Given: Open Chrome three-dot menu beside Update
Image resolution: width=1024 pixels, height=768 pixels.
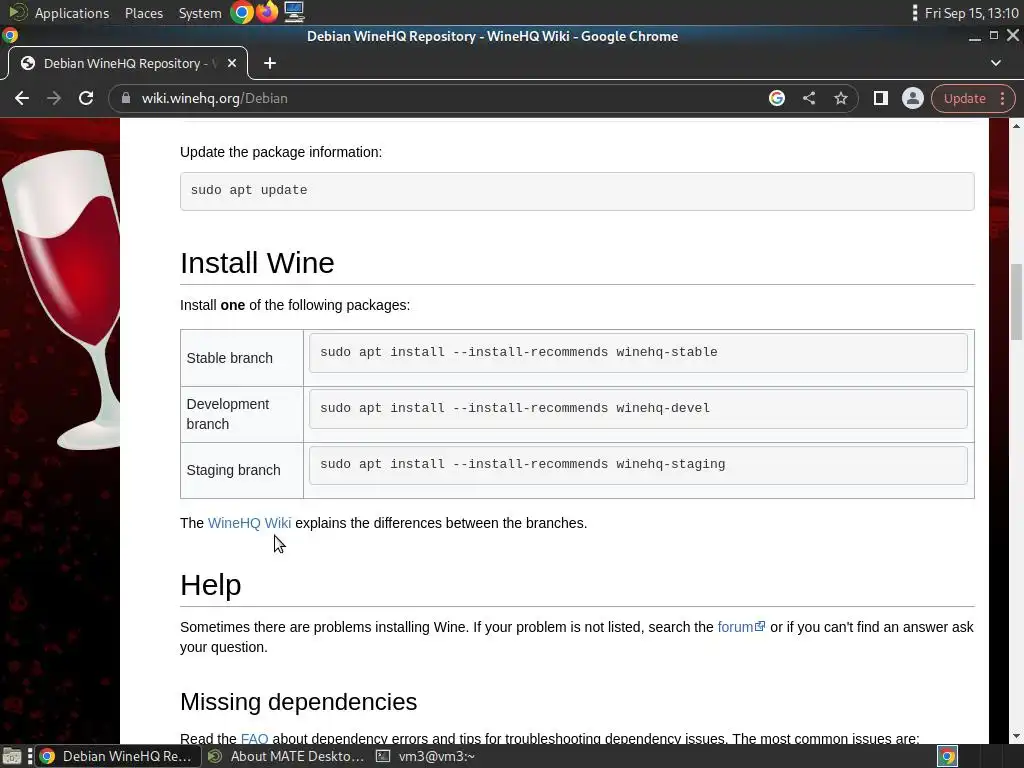Looking at the screenshot, I should pyautogui.click(x=1002, y=98).
